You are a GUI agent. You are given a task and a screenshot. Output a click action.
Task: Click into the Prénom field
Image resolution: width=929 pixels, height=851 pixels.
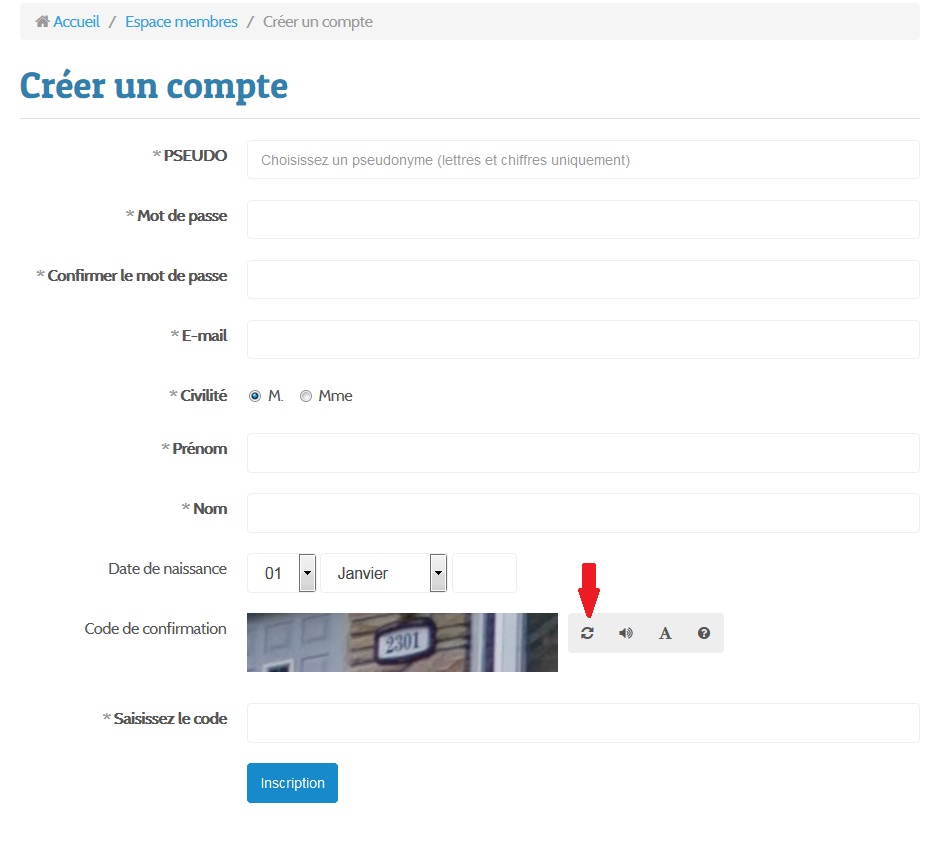click(583, 453)
